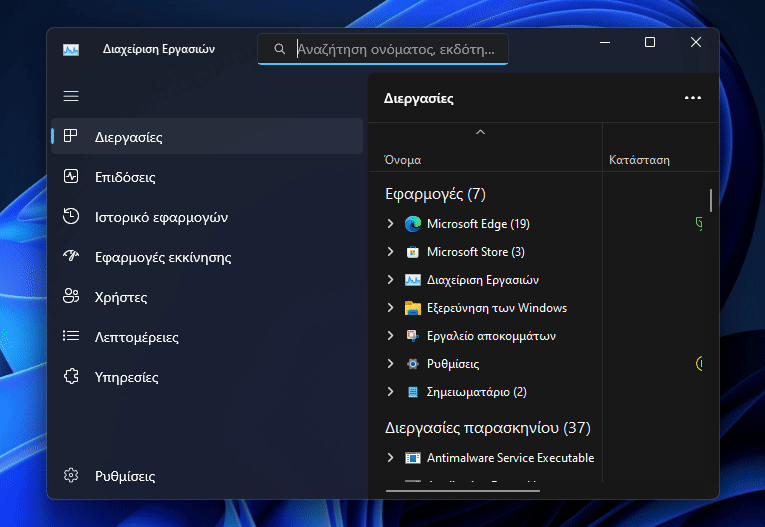
Task: Click the Ιστορικό εφαρμογών history icon
Action: click(x=71, y=216)
